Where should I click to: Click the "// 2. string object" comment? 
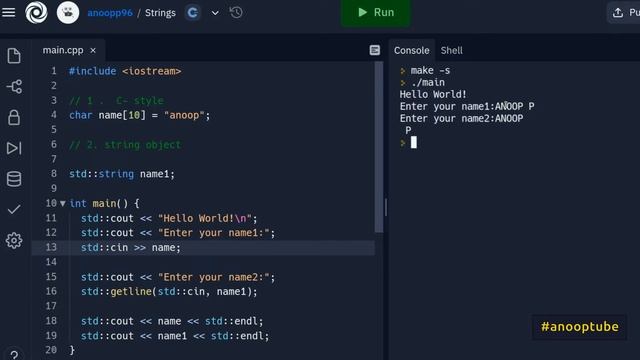pos(125,145)
